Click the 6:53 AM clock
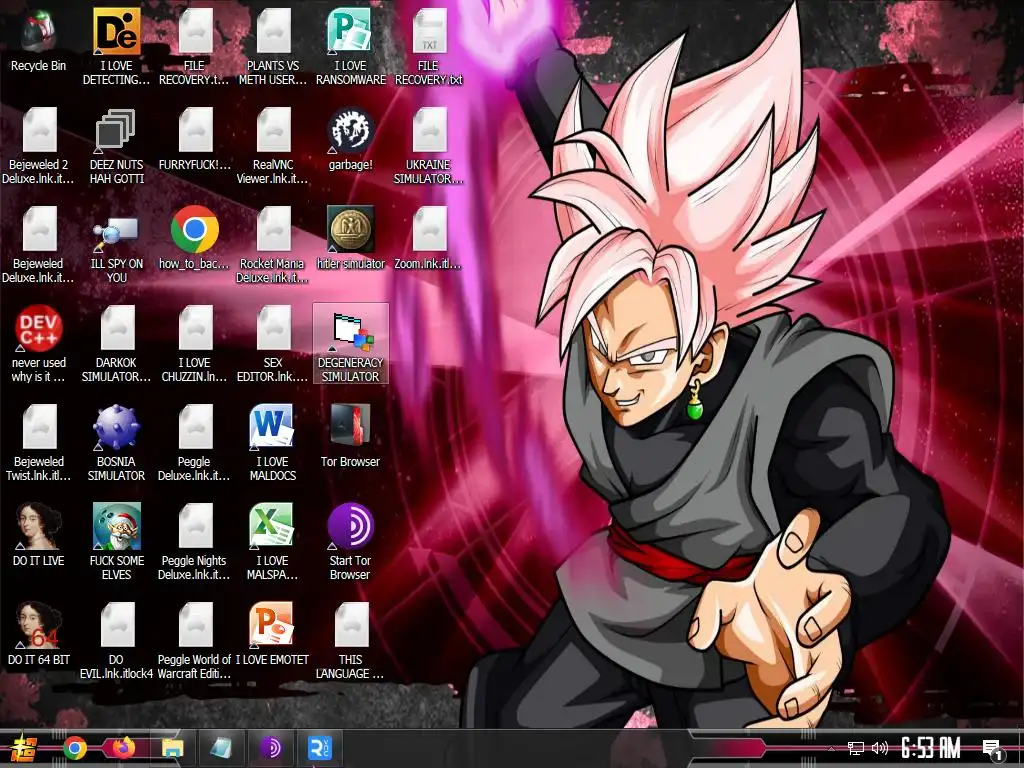This screenshot has width=1024, height=768. (931, 748)
